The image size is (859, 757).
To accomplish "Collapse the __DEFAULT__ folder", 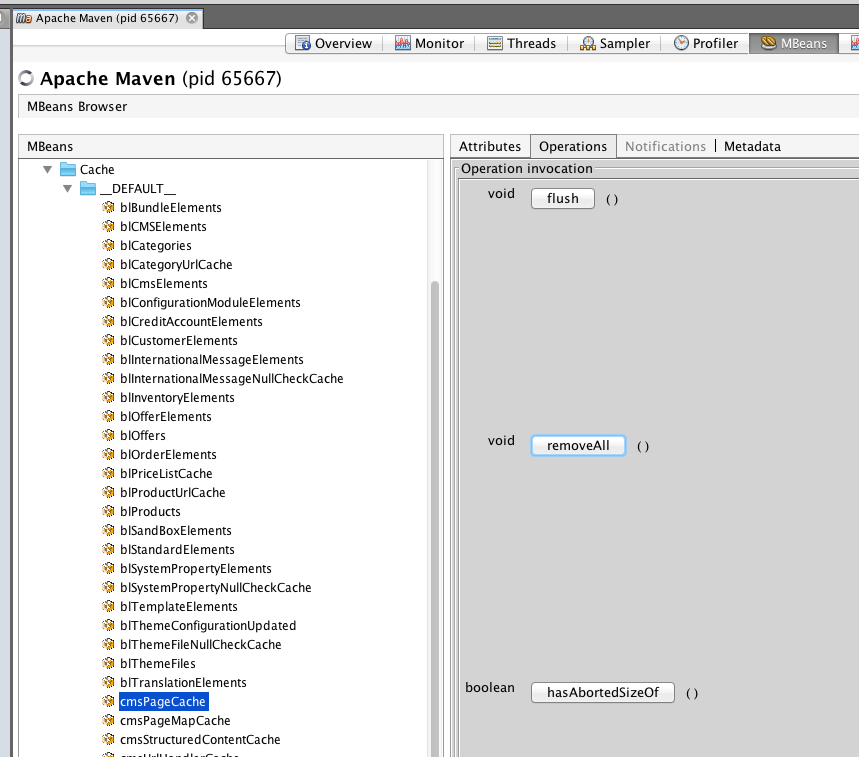I will 67,188.
